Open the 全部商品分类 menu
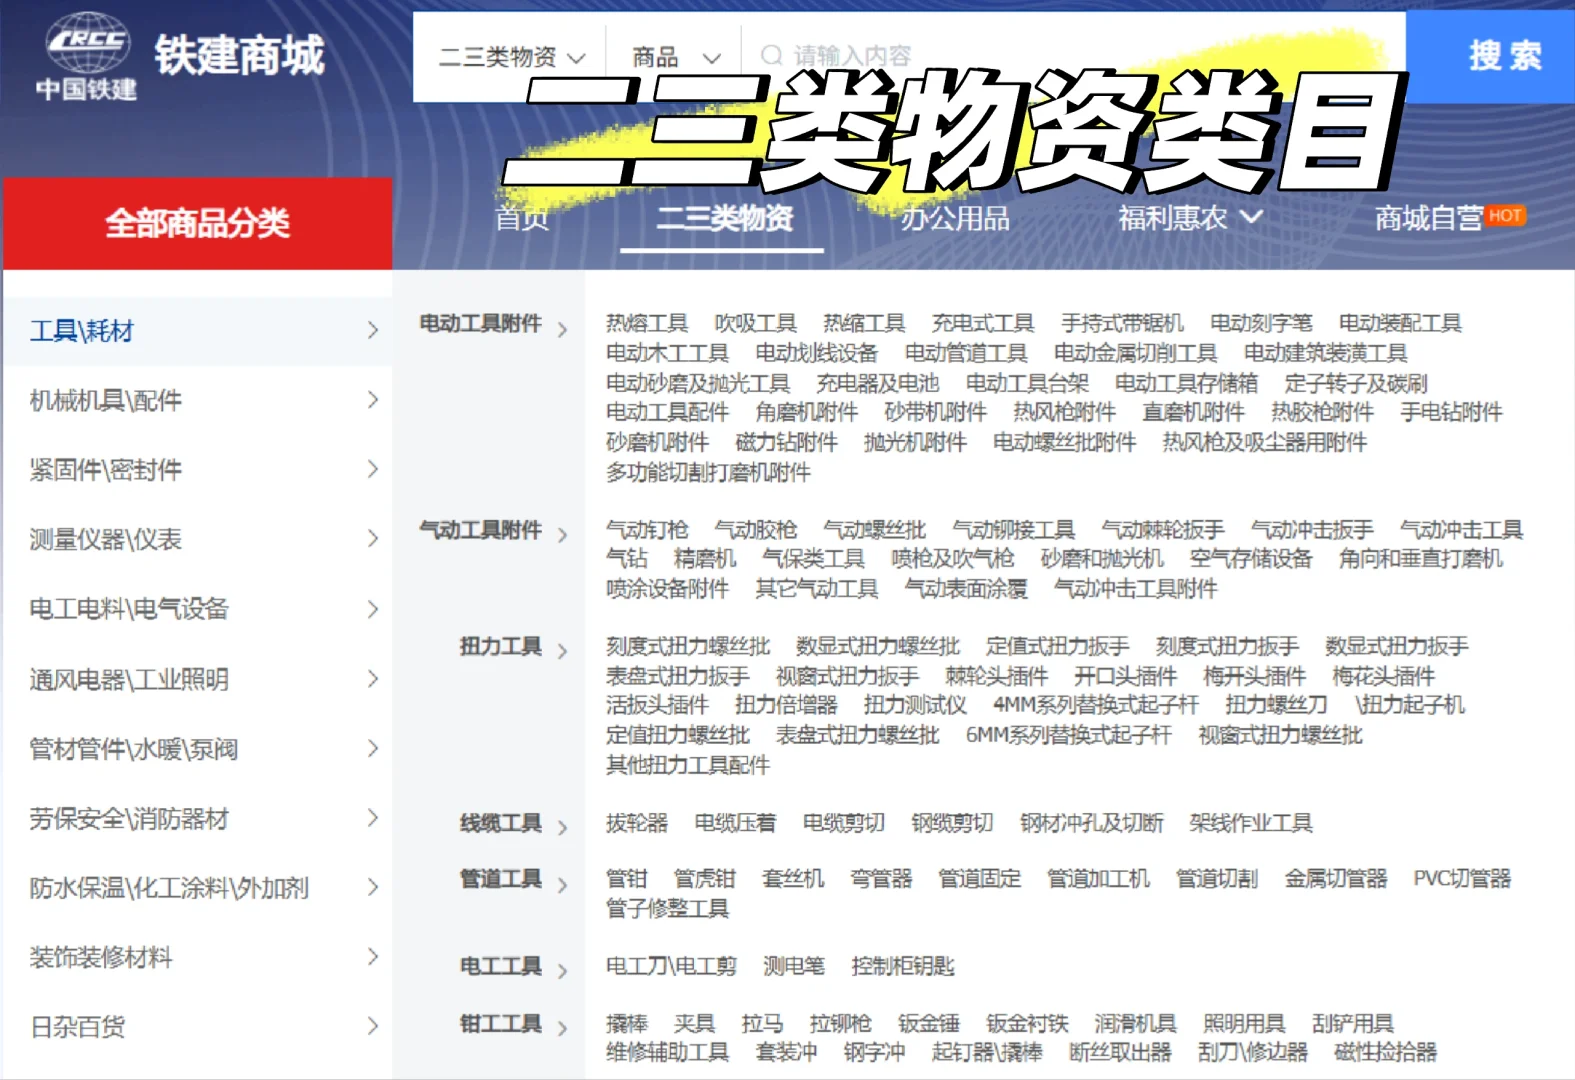The width and height of the screenshot is (1575, 1080). tap(198, 223)
